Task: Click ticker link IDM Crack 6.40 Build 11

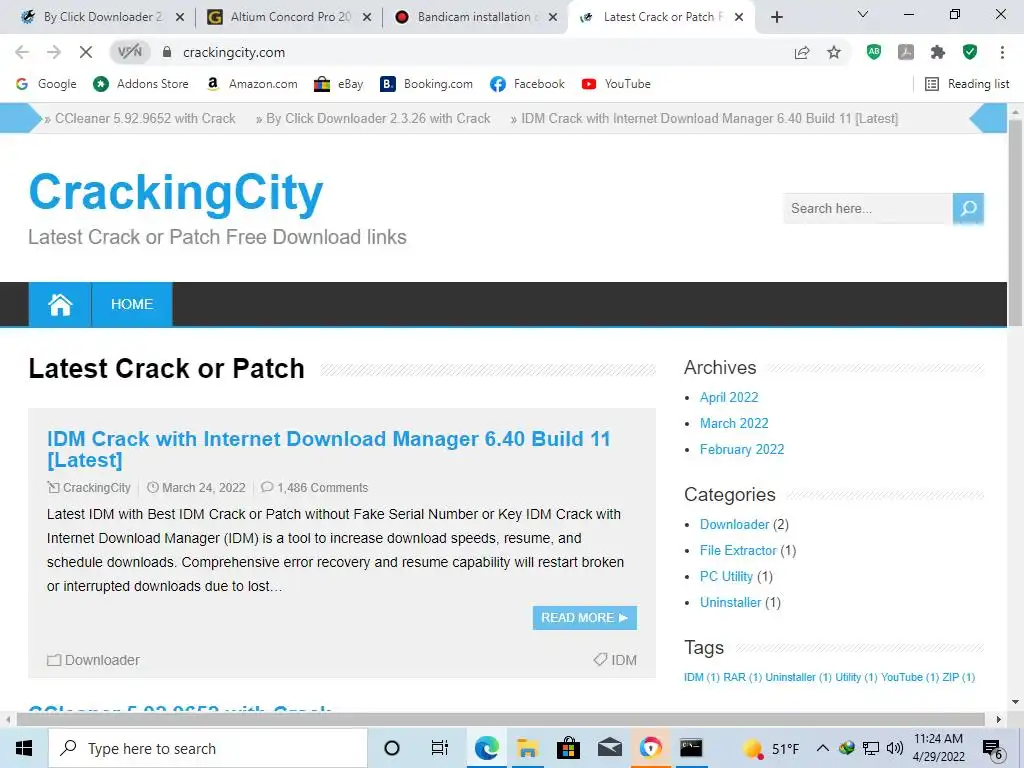Action: click(x=709, y=118)
